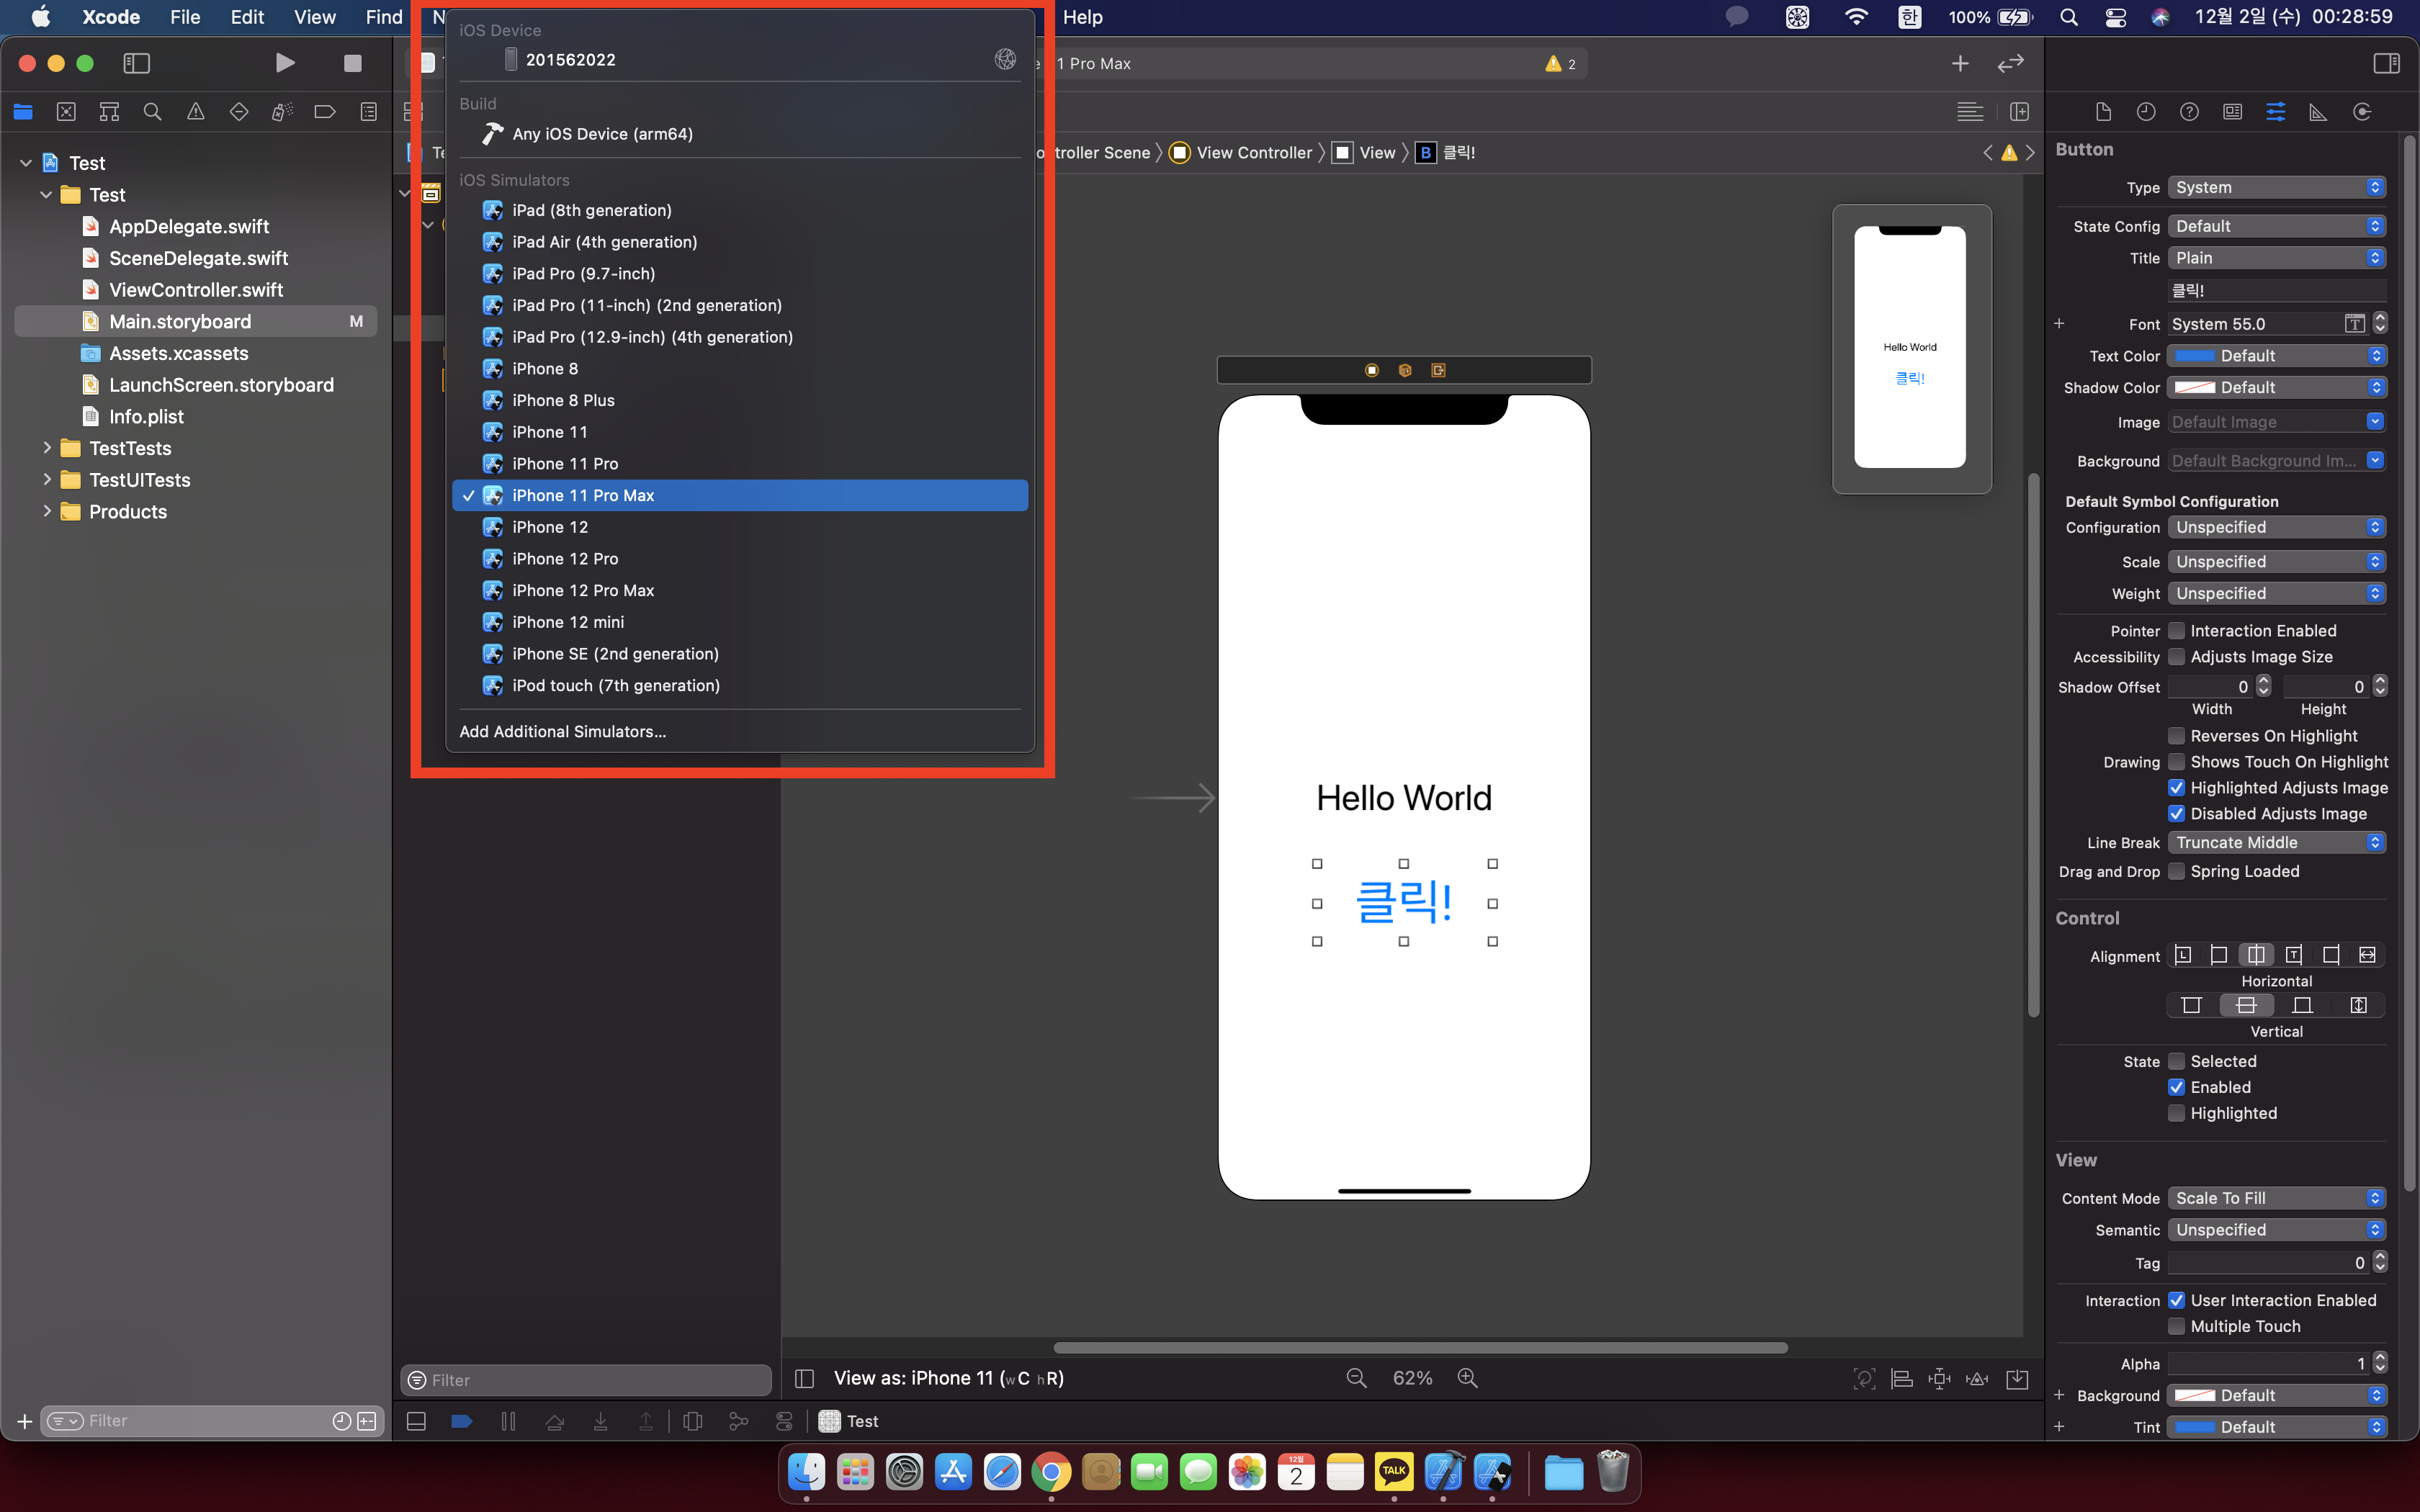Run the project with the play button

285,63
